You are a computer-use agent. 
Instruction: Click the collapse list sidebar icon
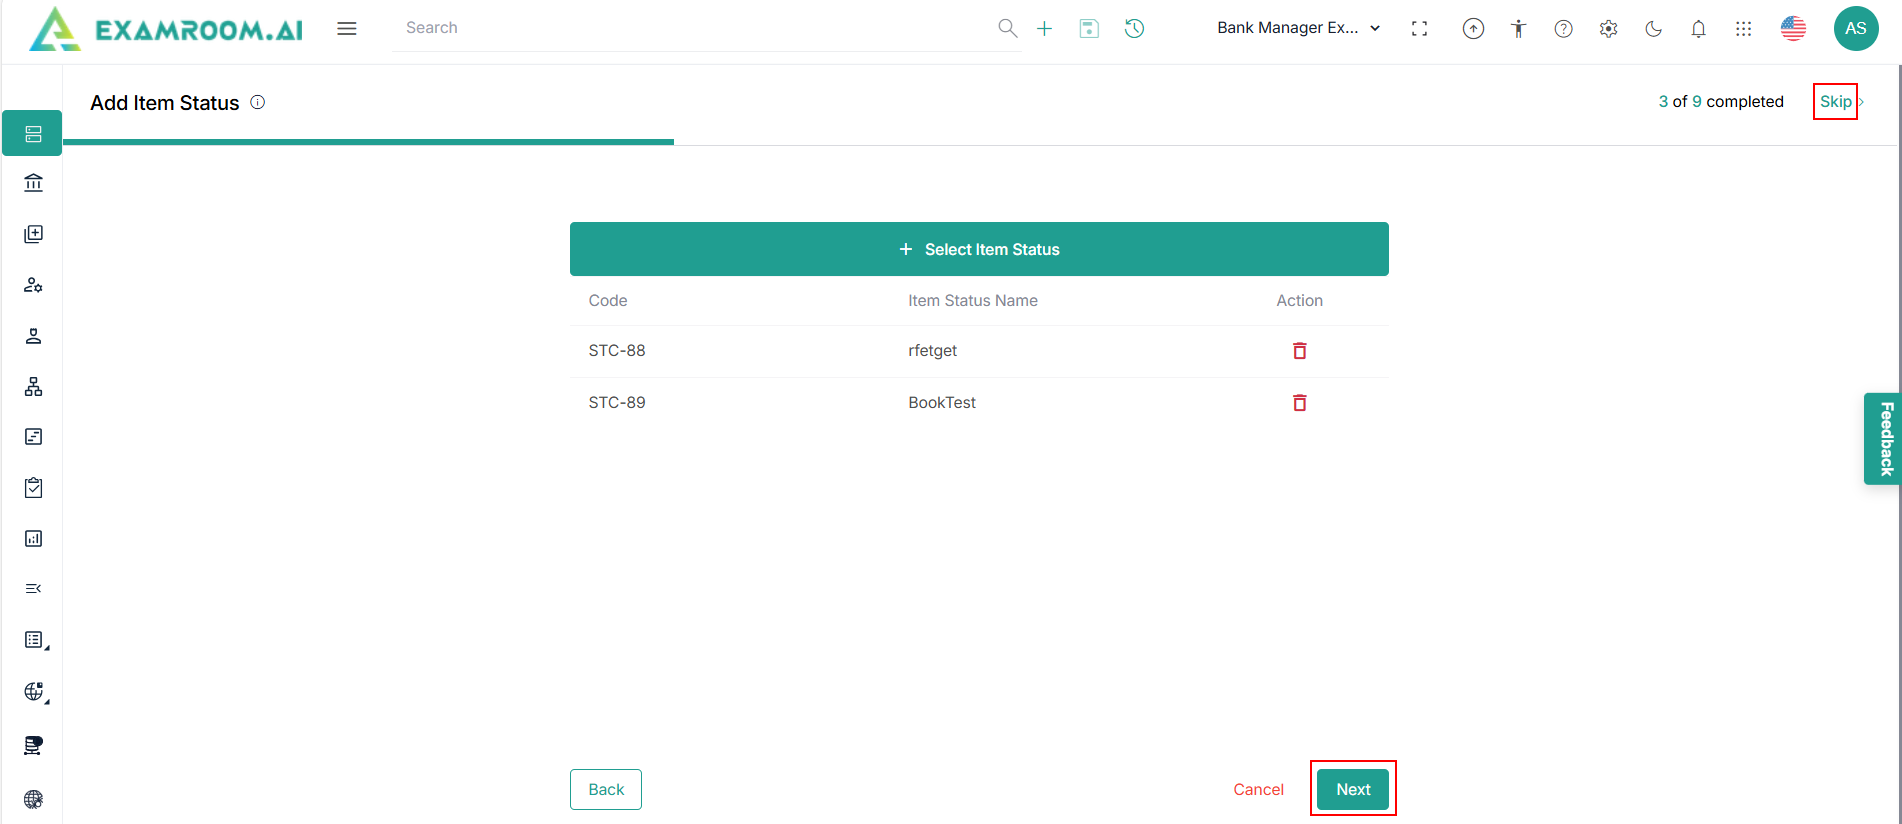click(33, 589)
